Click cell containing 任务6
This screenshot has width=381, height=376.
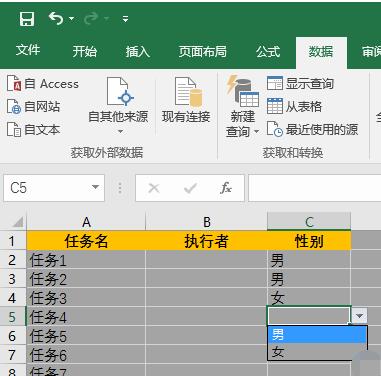86,355
